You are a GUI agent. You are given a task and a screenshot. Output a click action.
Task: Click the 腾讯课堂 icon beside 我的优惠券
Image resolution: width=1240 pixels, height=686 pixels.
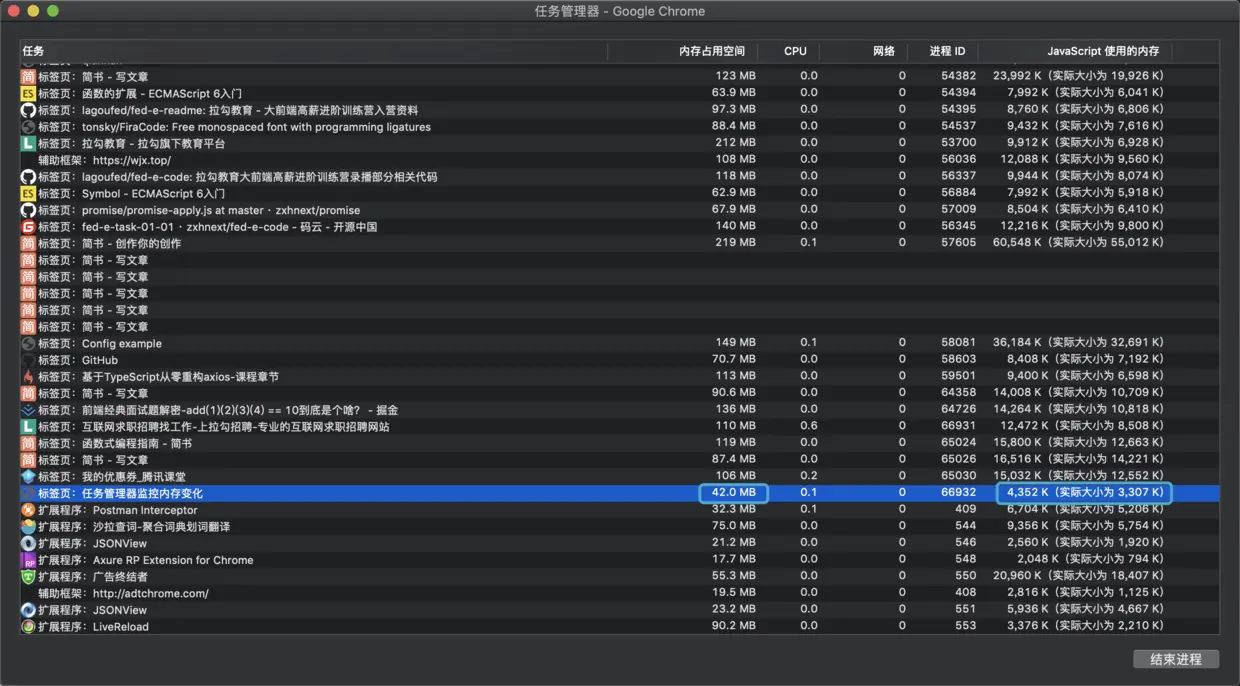28,476
